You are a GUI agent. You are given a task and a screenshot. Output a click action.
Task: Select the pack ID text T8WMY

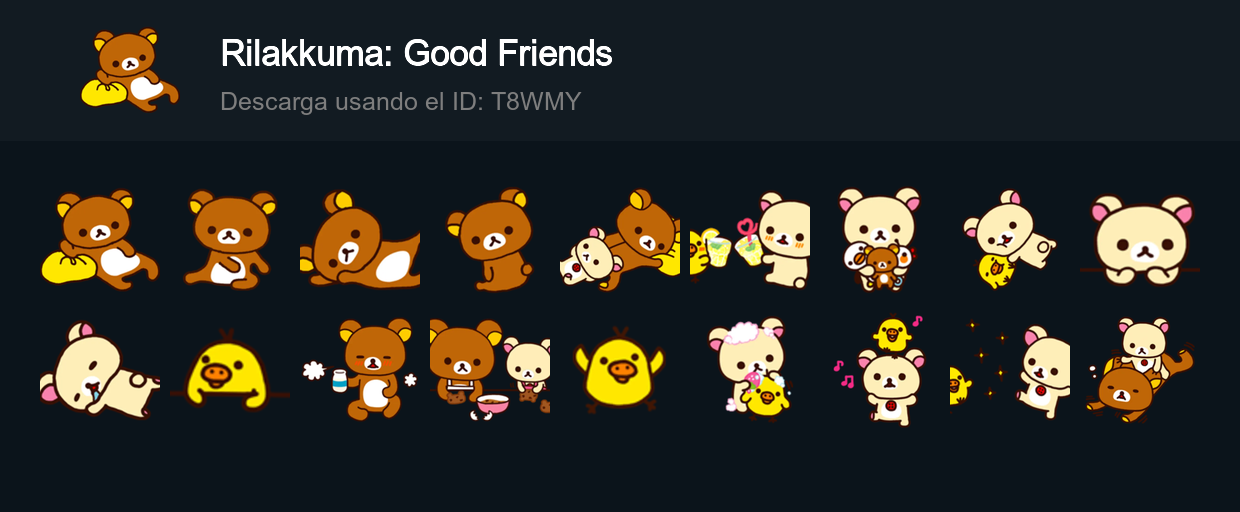[536, 101]
